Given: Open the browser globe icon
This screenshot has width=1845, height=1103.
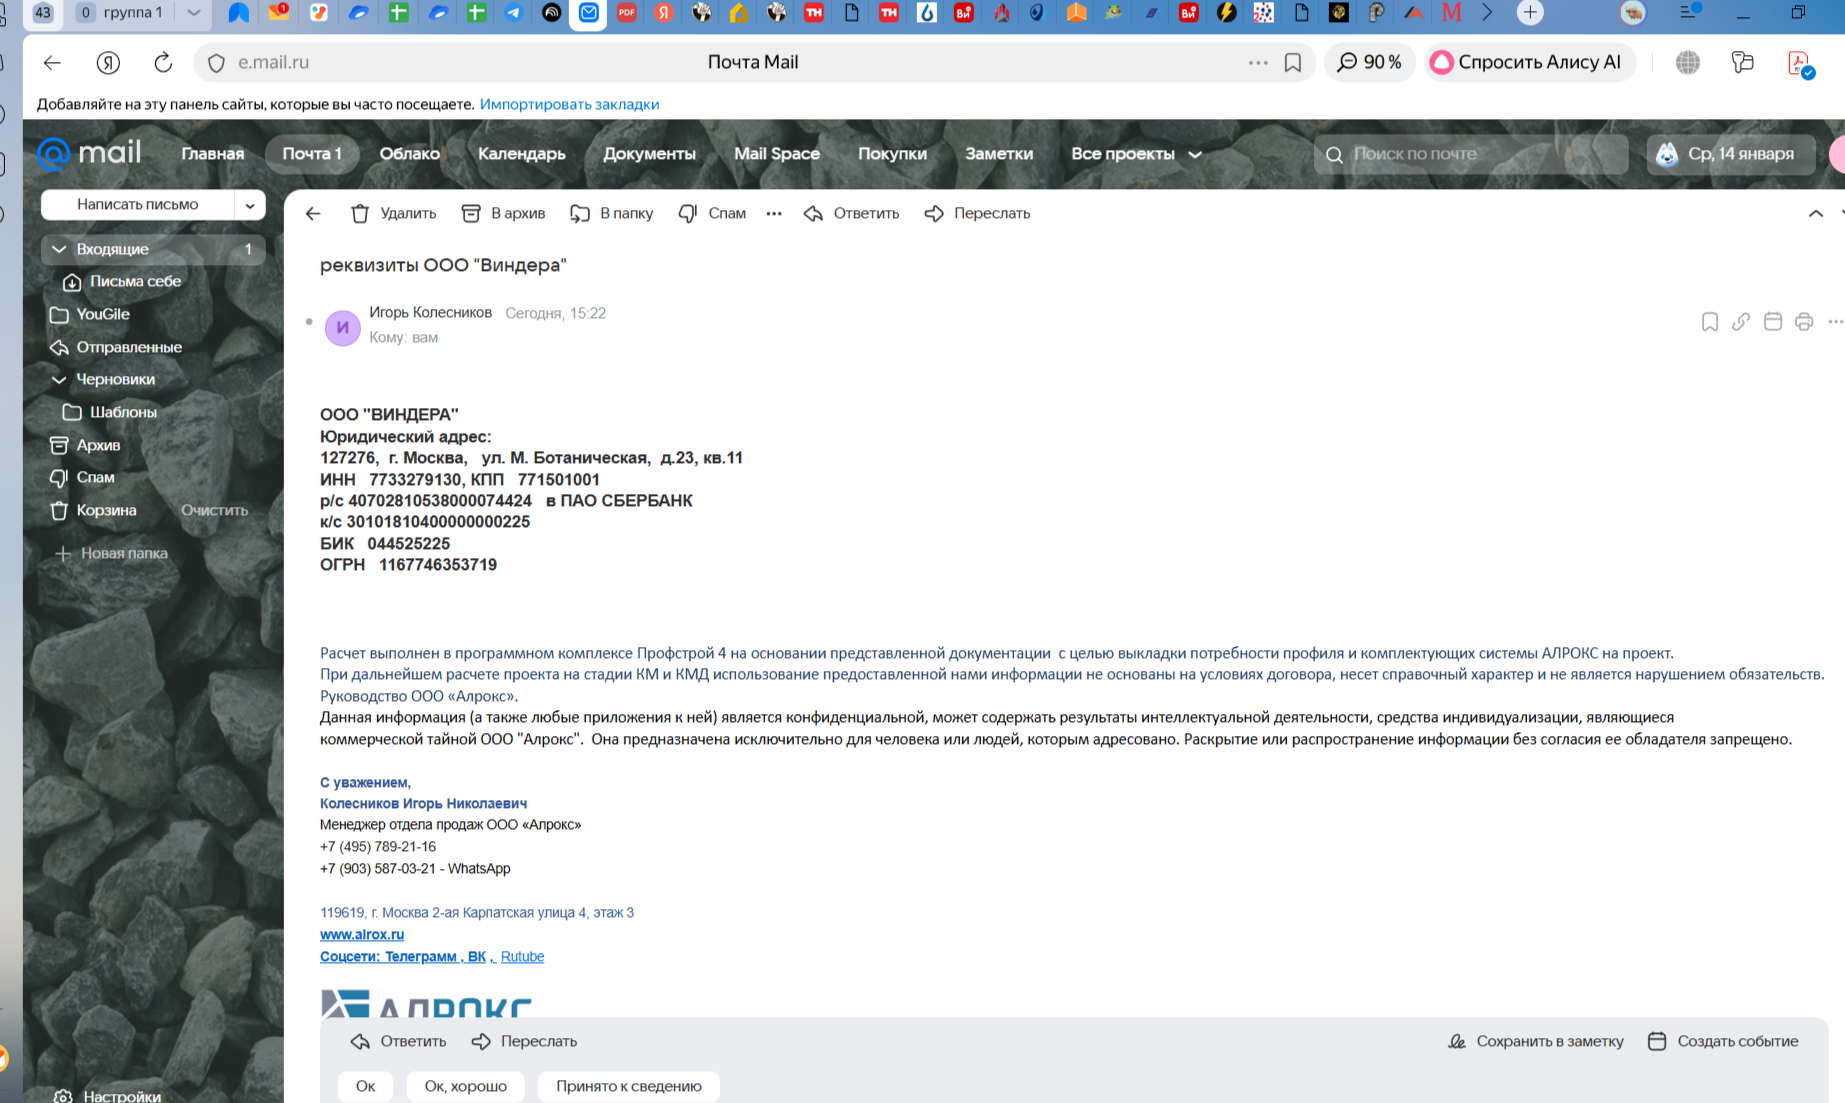Looking at the screenshot, I should point(1688,62).
